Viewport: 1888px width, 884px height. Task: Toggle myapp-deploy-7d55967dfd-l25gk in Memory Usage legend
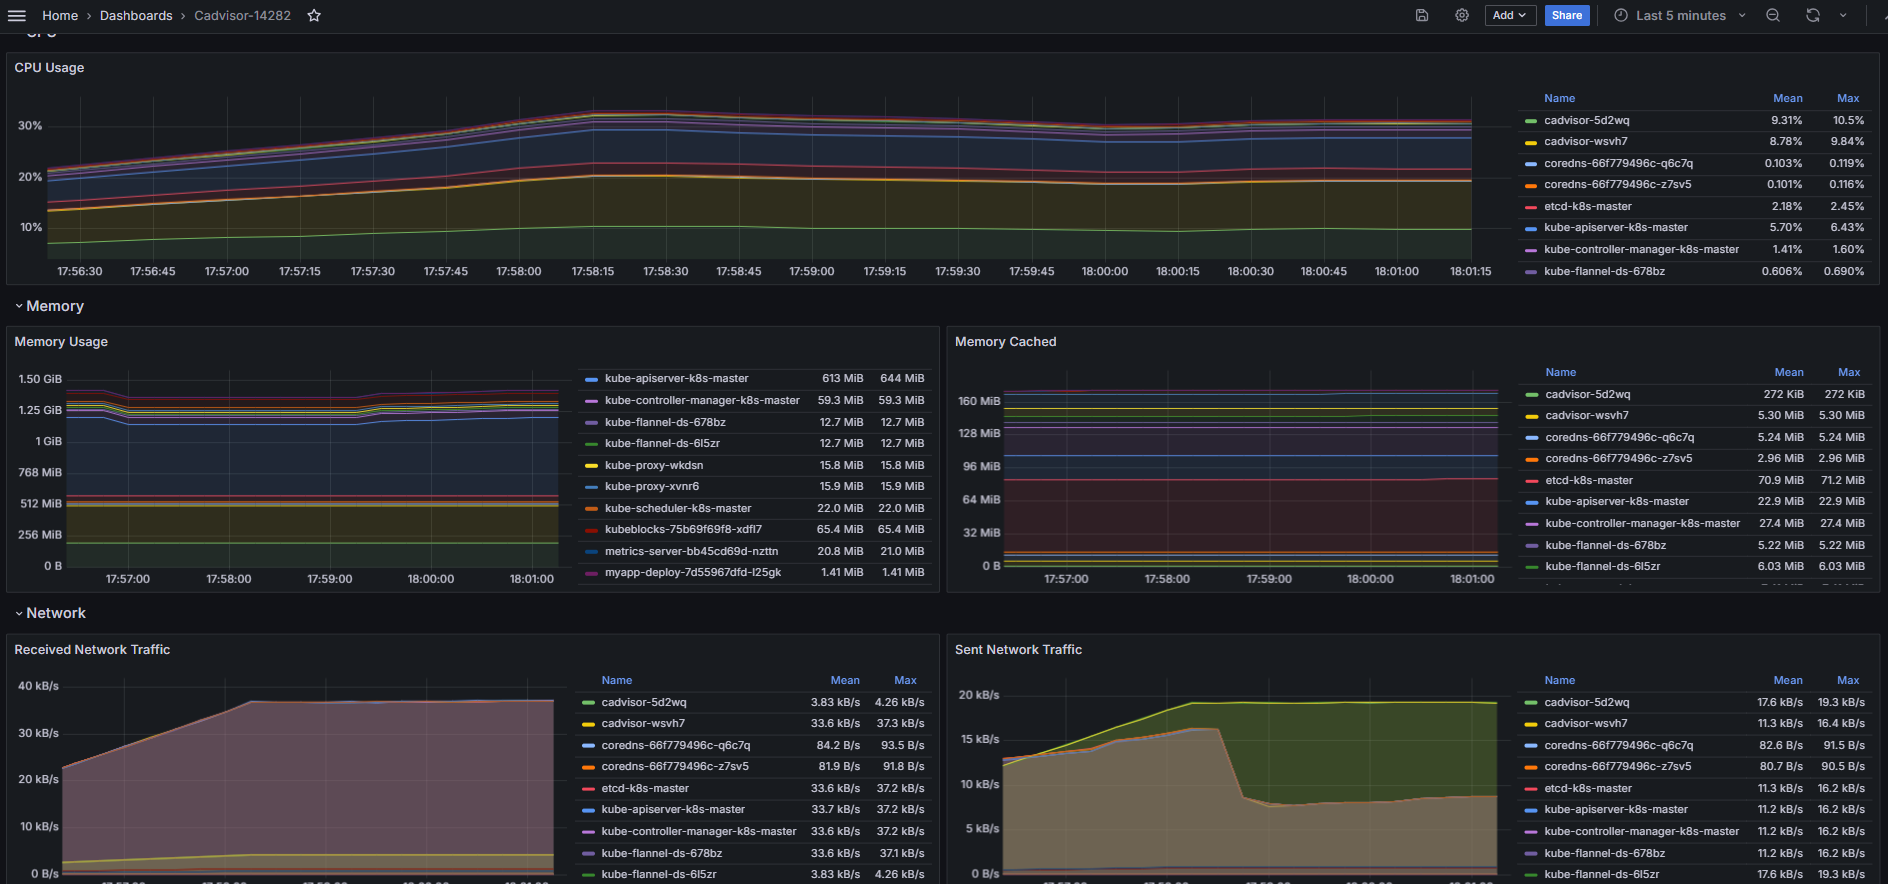693,573
